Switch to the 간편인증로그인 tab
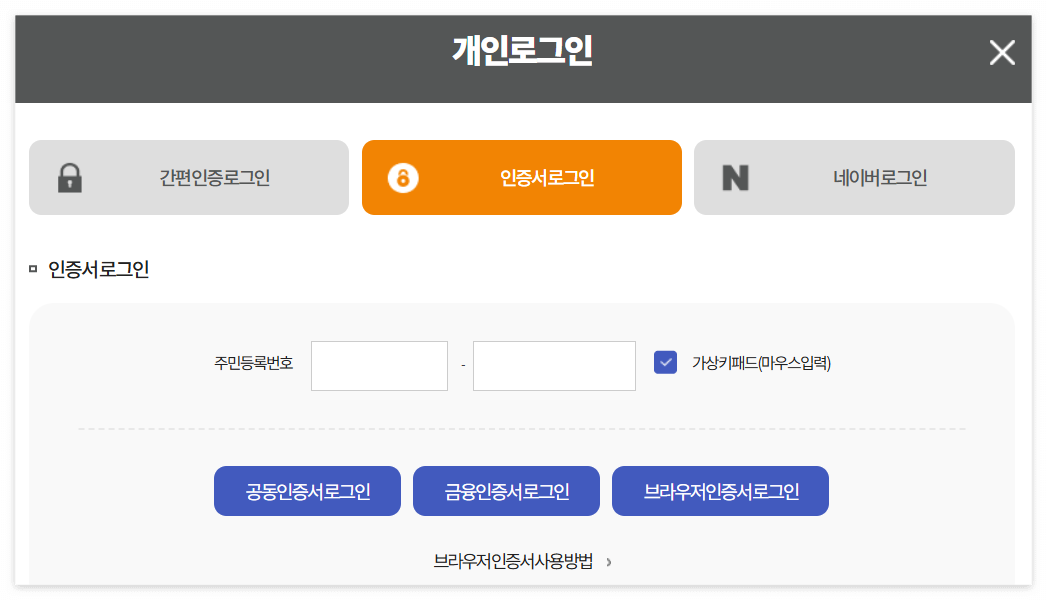 (x=188, y=177)
